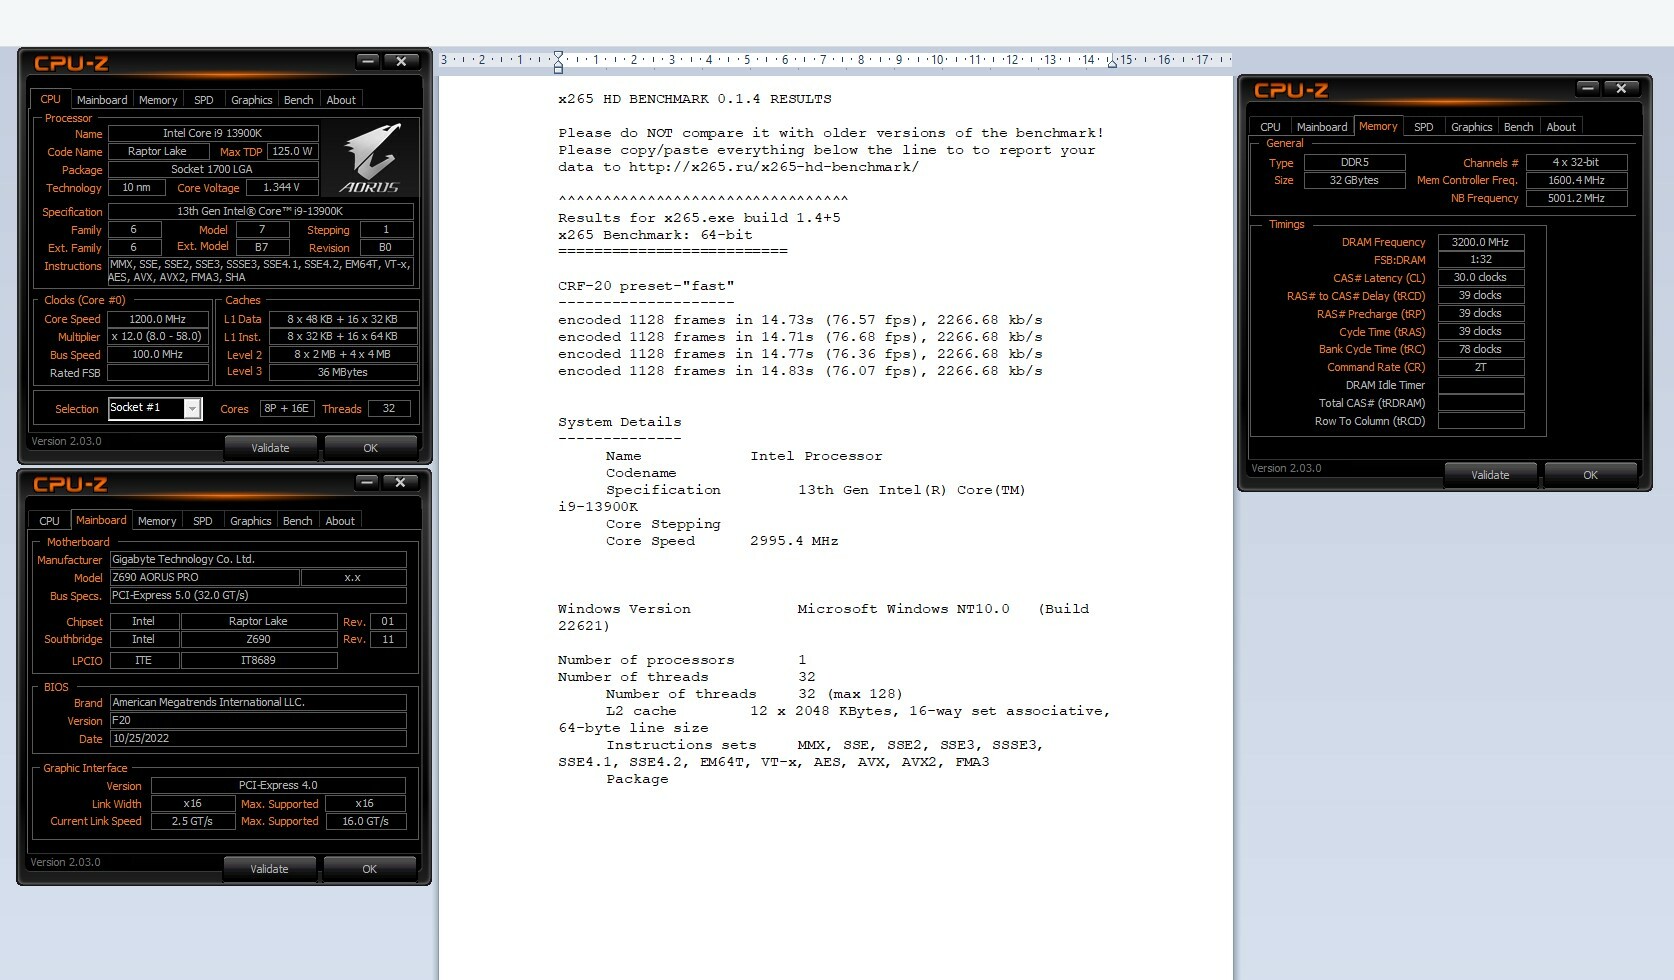
Task: Click the 32 GBytes memory size field
Action: tap(1354, 180)
